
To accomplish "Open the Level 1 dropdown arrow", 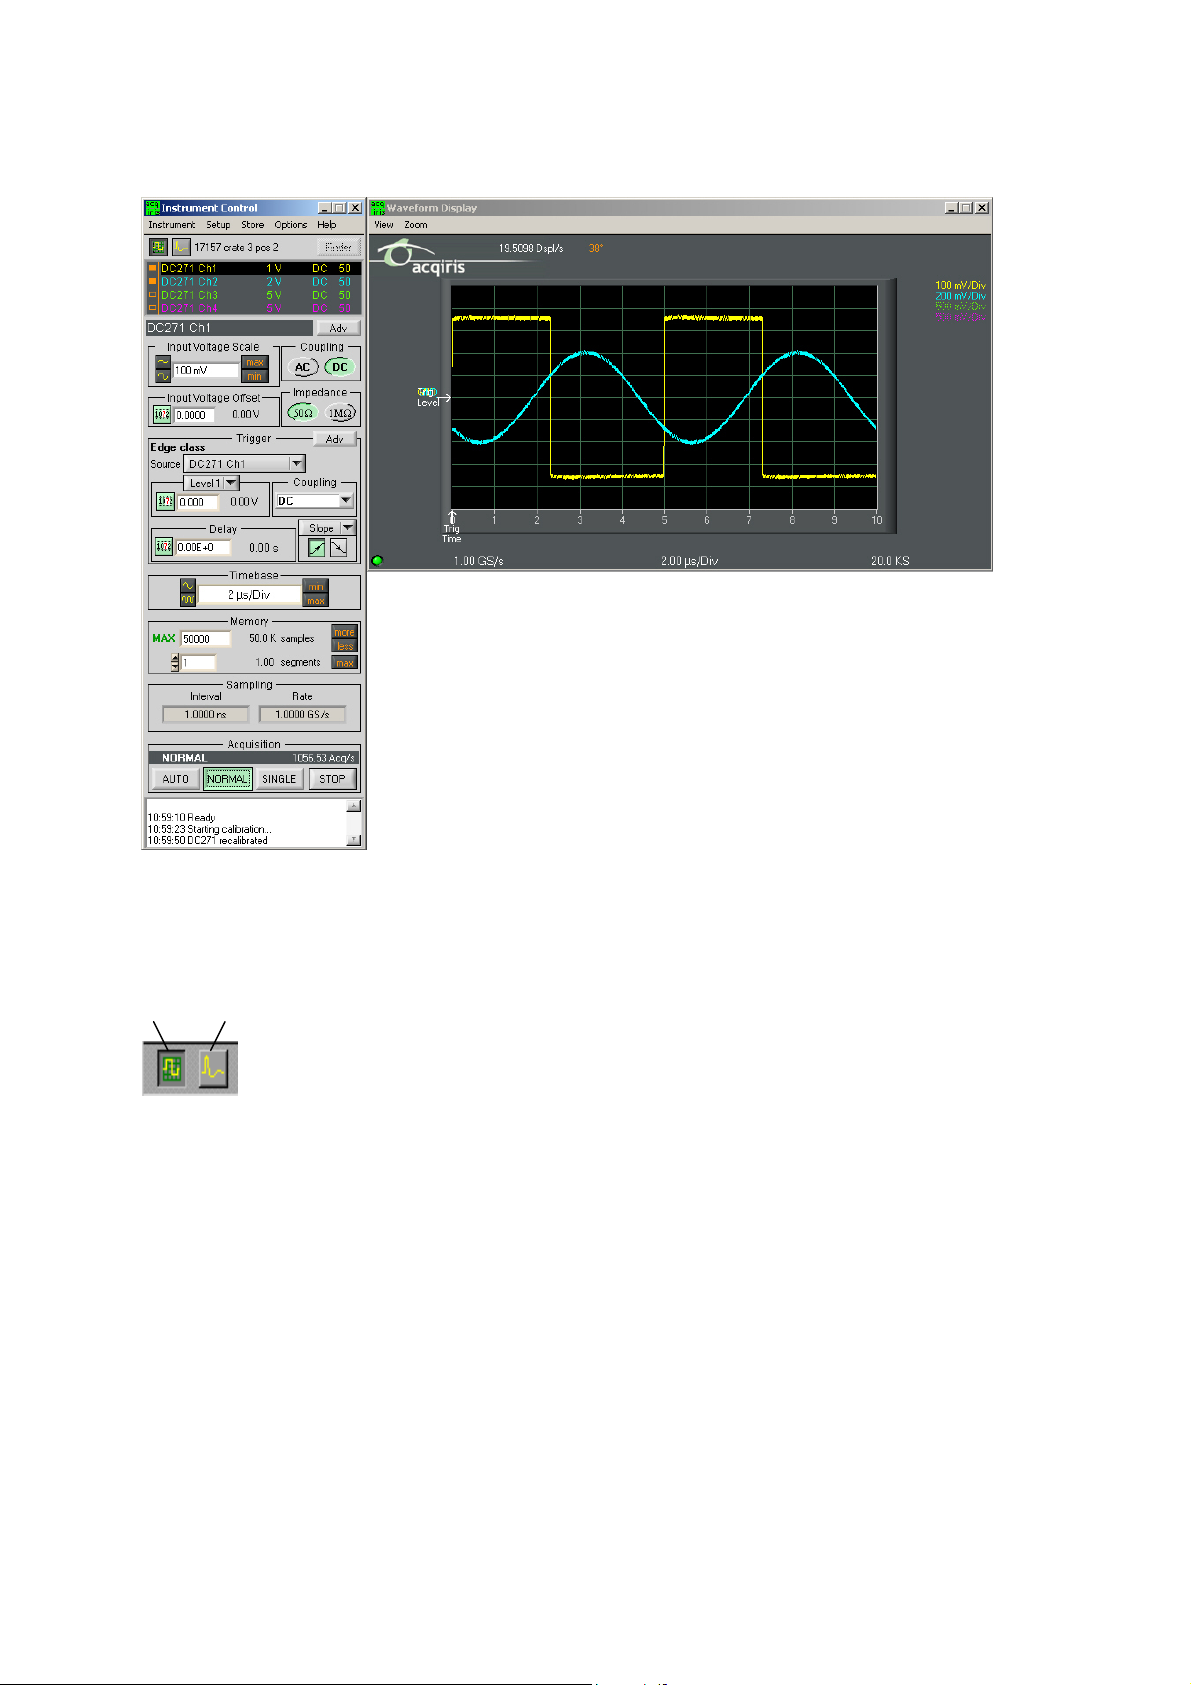I will (231, 483).
